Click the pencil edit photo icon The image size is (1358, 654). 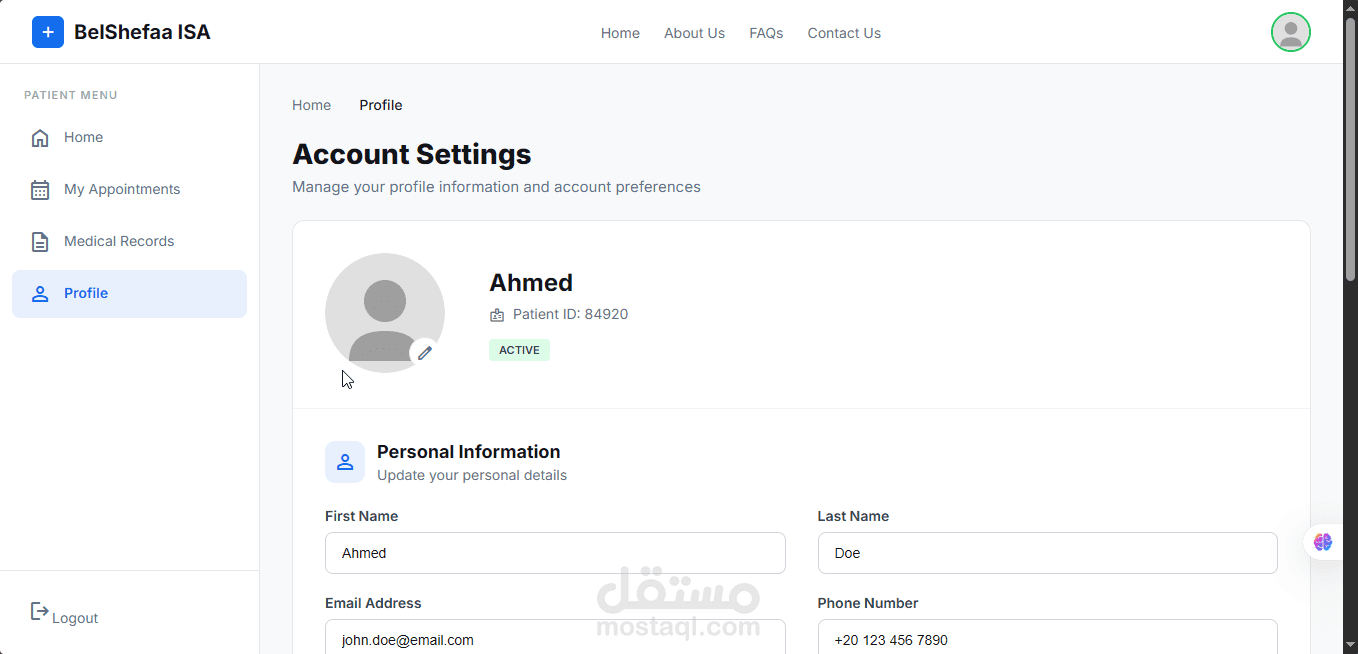point(425,352)
